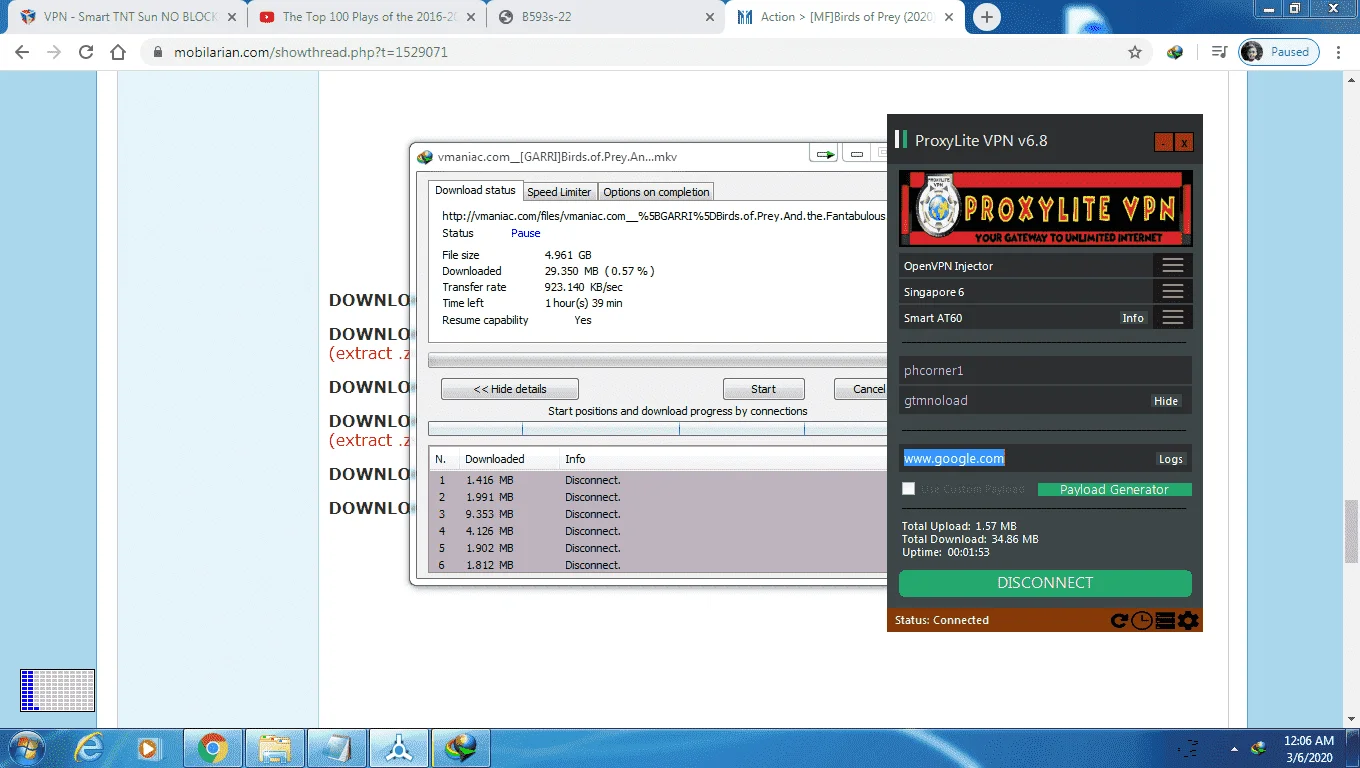Minimize the ProxyLite VPN window
Image resolution: width=1360 pixels, height=768 pixels.
coord(1163,142)
